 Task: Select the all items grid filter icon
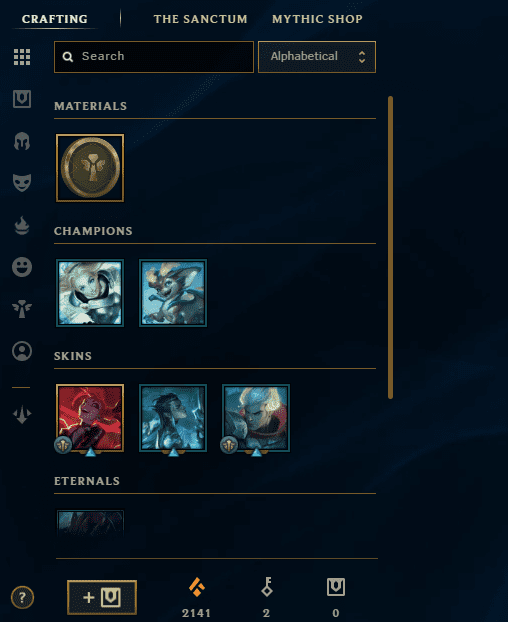coord(22,57)
